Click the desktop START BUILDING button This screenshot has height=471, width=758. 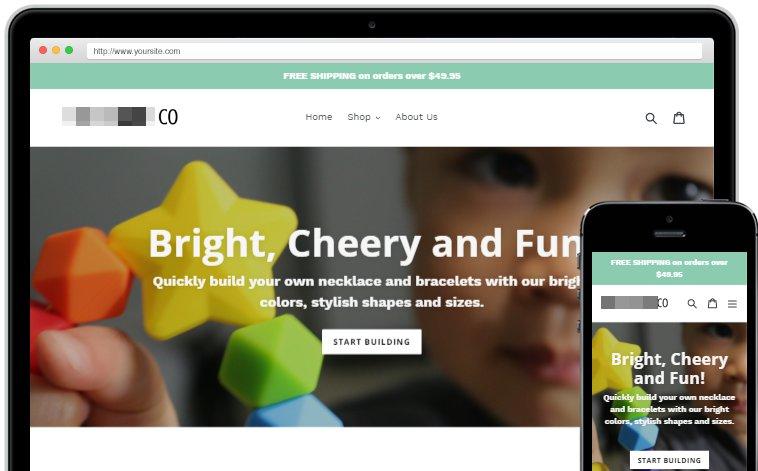coord(372,342)
